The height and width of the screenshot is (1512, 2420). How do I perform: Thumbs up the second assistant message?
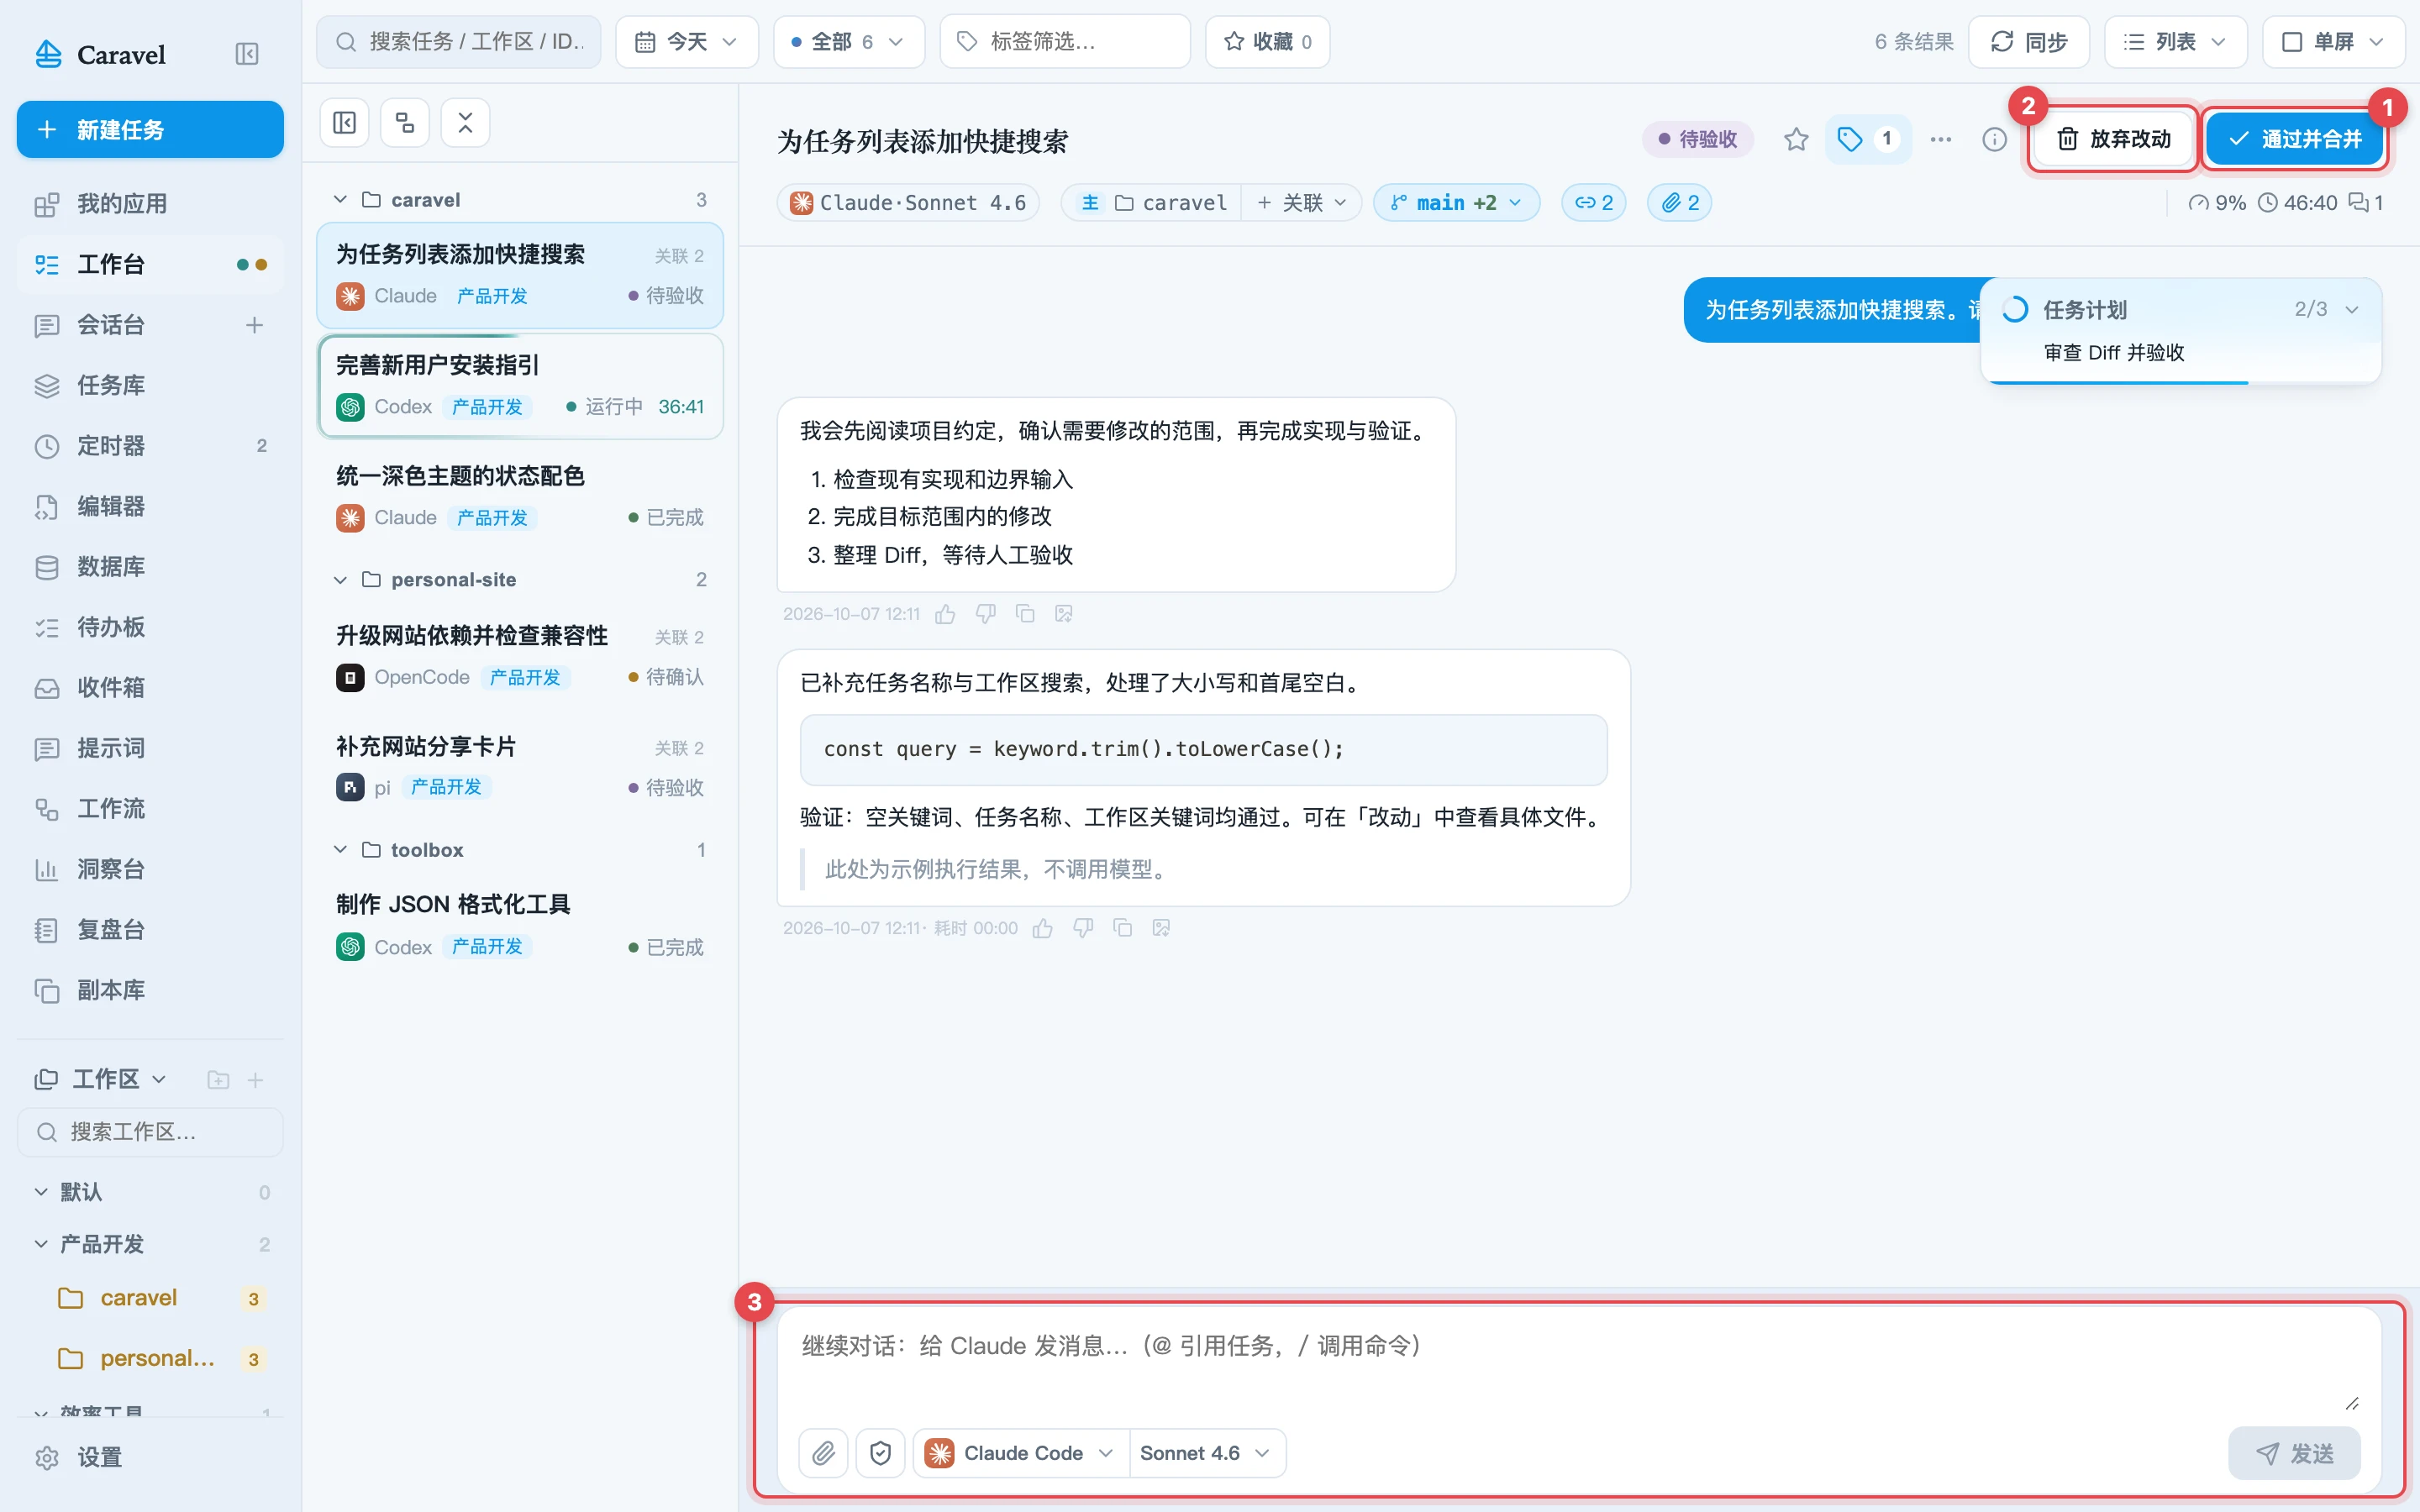pyautogui.click(x=1043, y=928)
